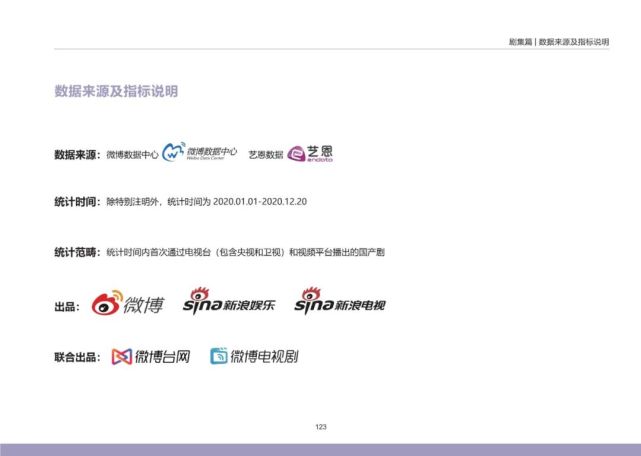641x456 pixels.
Task: Click the header text 剧集篇 | 数据来源及指标说明
Action: pyautogui.click(x=559, y=42)
